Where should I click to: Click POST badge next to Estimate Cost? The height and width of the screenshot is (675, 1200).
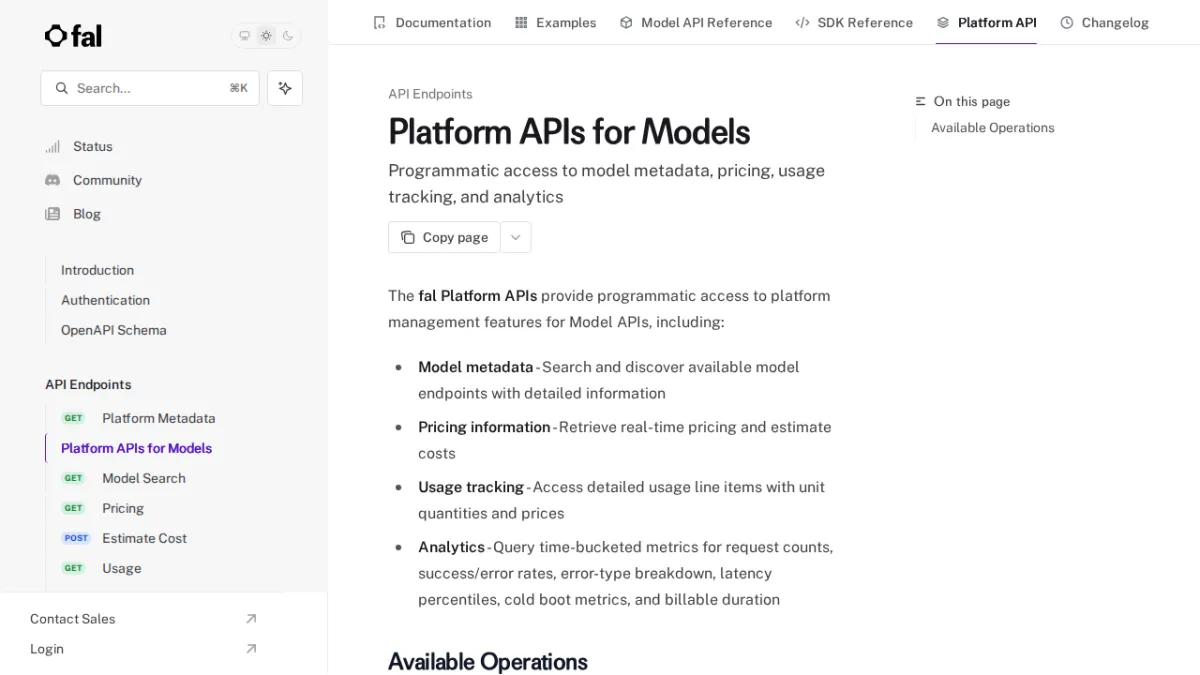[76, 538]
